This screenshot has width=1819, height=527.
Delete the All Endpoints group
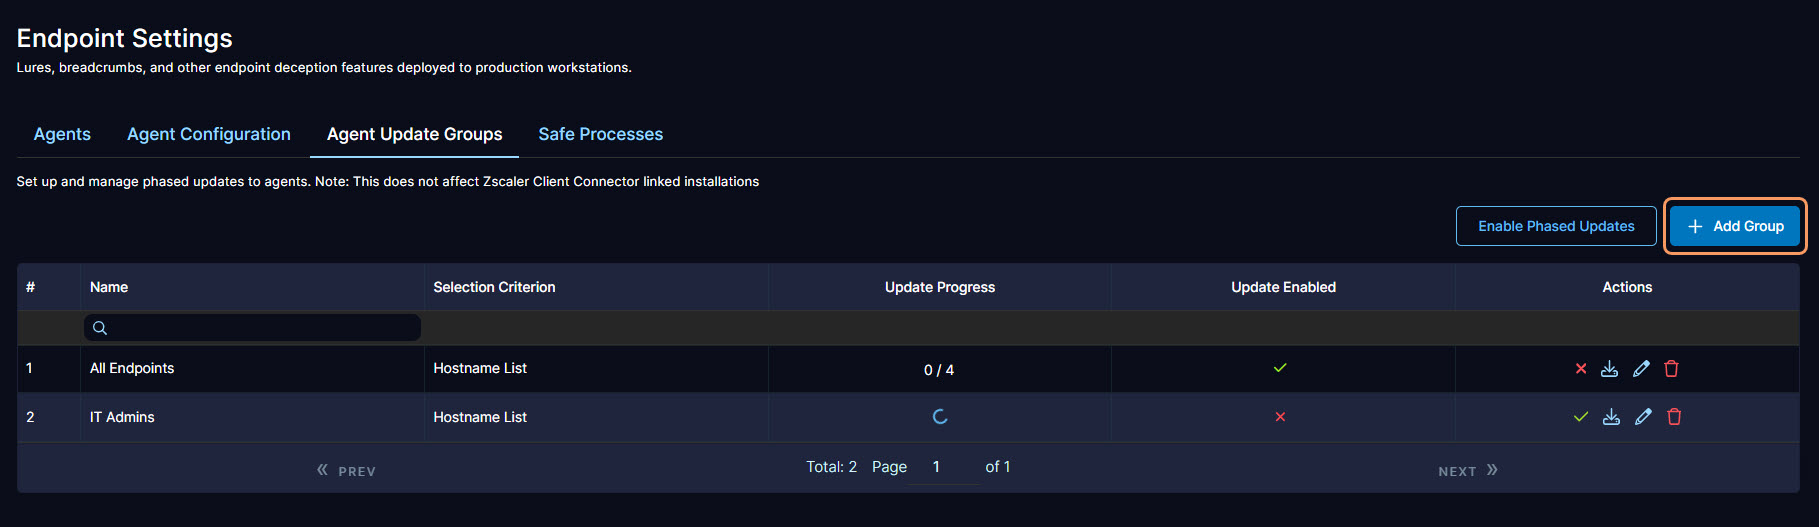point(1671,369)
